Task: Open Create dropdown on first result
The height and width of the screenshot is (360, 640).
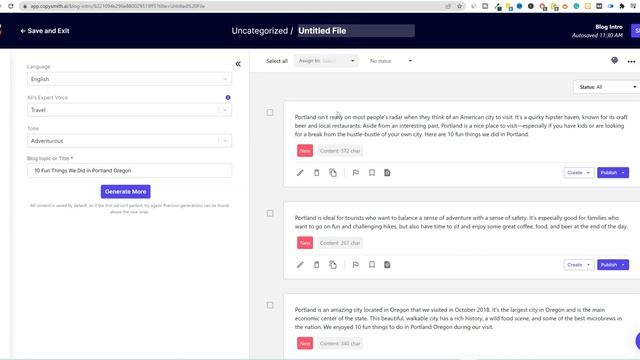Action: coord(578,173)
